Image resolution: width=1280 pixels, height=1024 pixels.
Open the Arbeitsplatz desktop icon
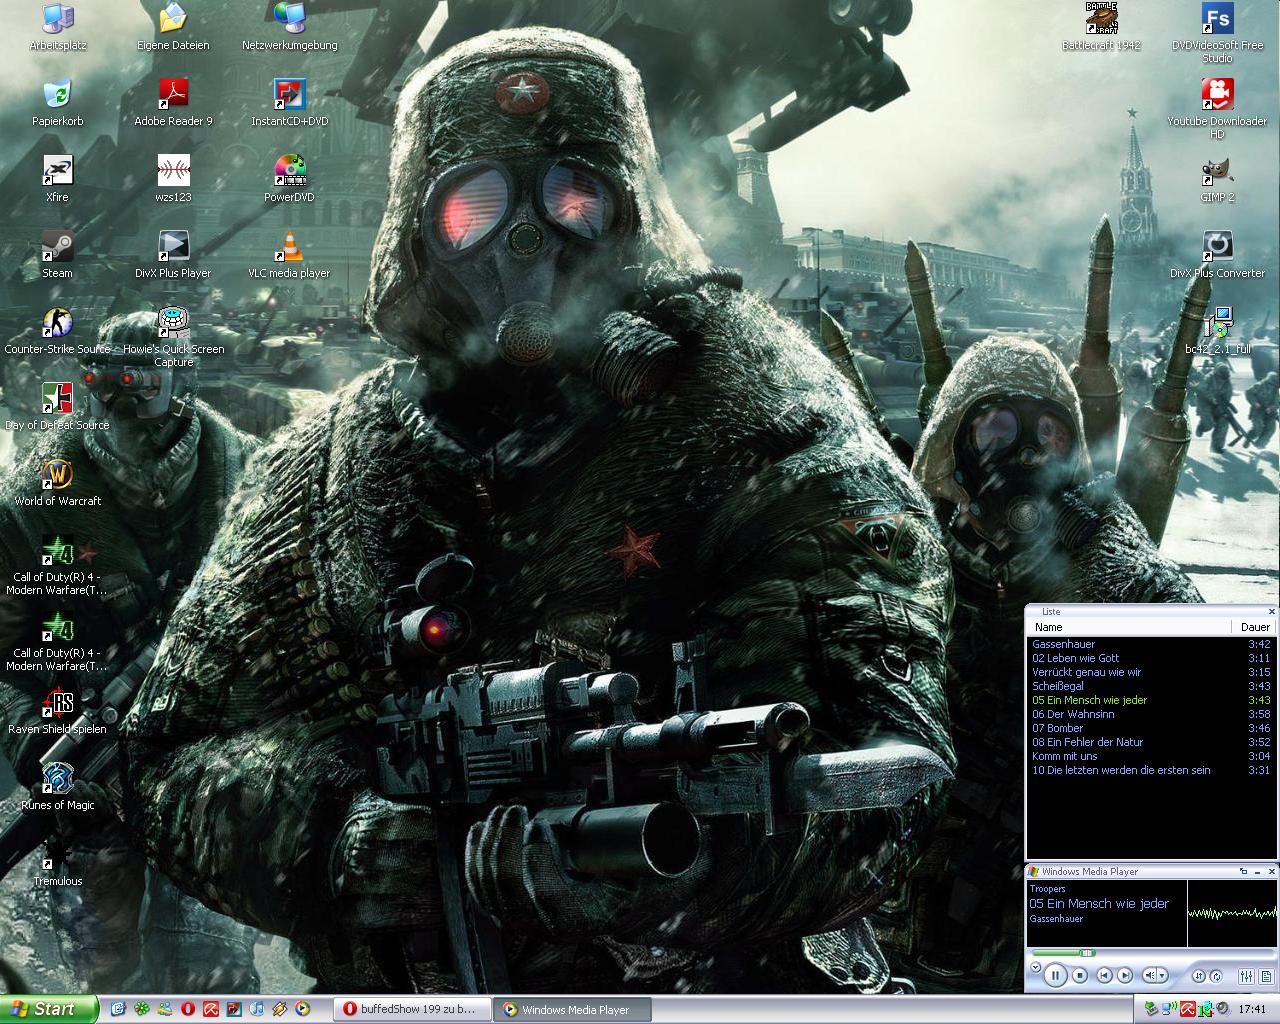[x=58, y=27]
